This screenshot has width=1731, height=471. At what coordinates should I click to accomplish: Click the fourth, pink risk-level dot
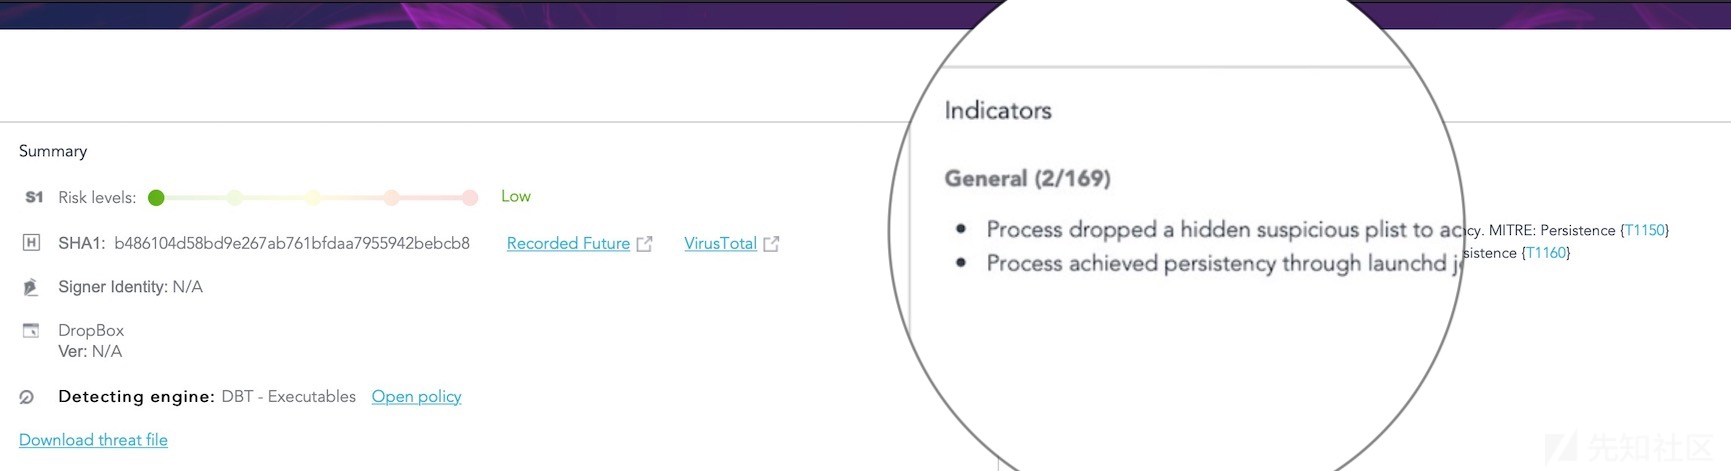pyautogui.click(x=392, y=198)
